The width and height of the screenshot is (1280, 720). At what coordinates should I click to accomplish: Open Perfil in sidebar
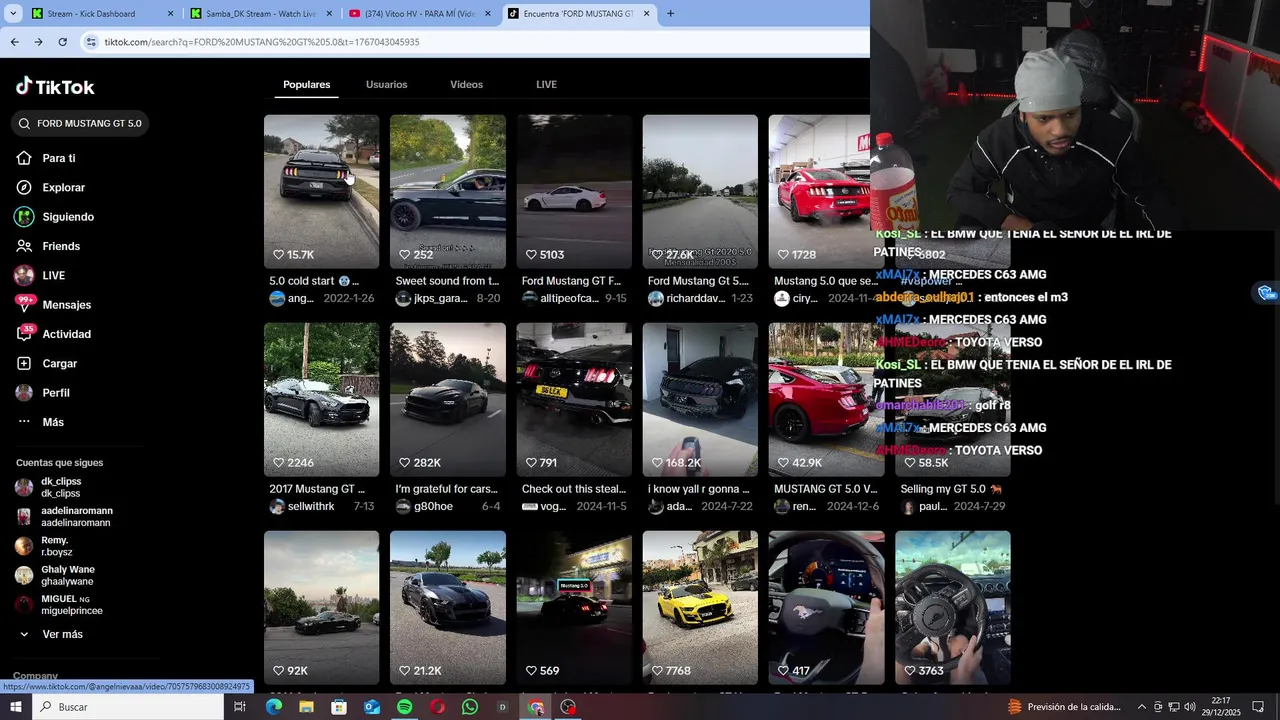coord(43,393)
